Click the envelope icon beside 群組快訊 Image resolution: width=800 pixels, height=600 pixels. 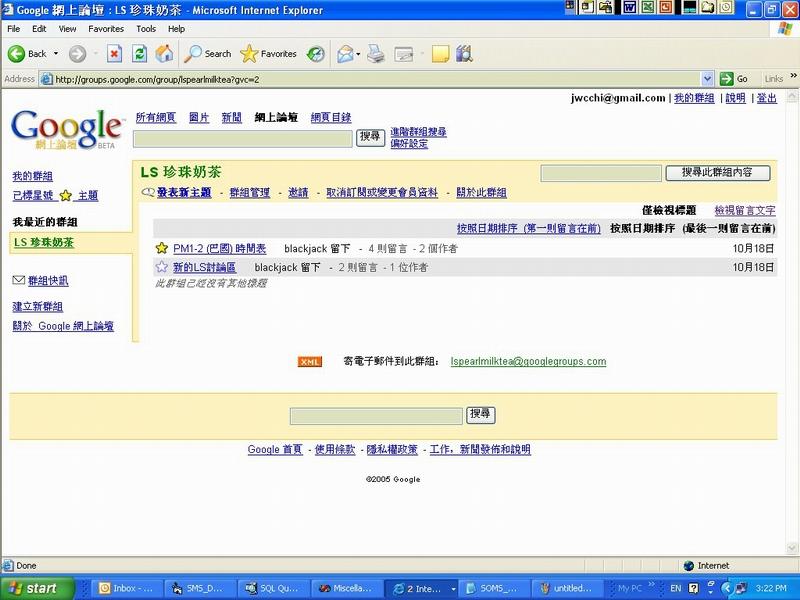(x=18, y=280)
